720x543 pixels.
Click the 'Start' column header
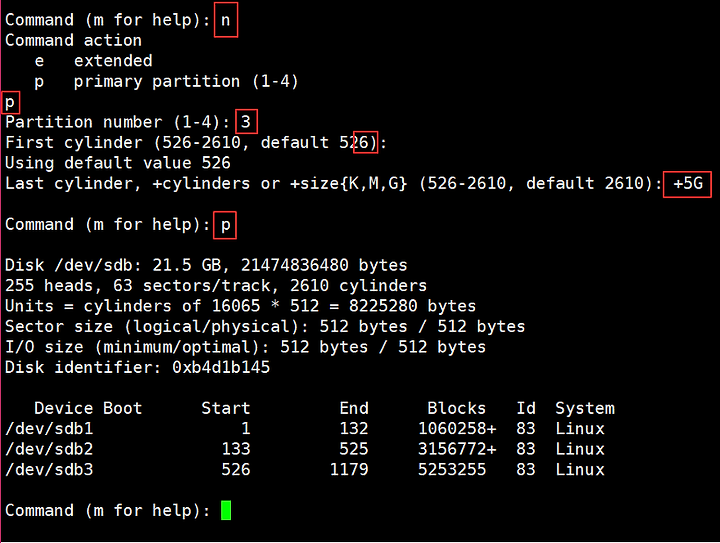[x=225, y=408]
